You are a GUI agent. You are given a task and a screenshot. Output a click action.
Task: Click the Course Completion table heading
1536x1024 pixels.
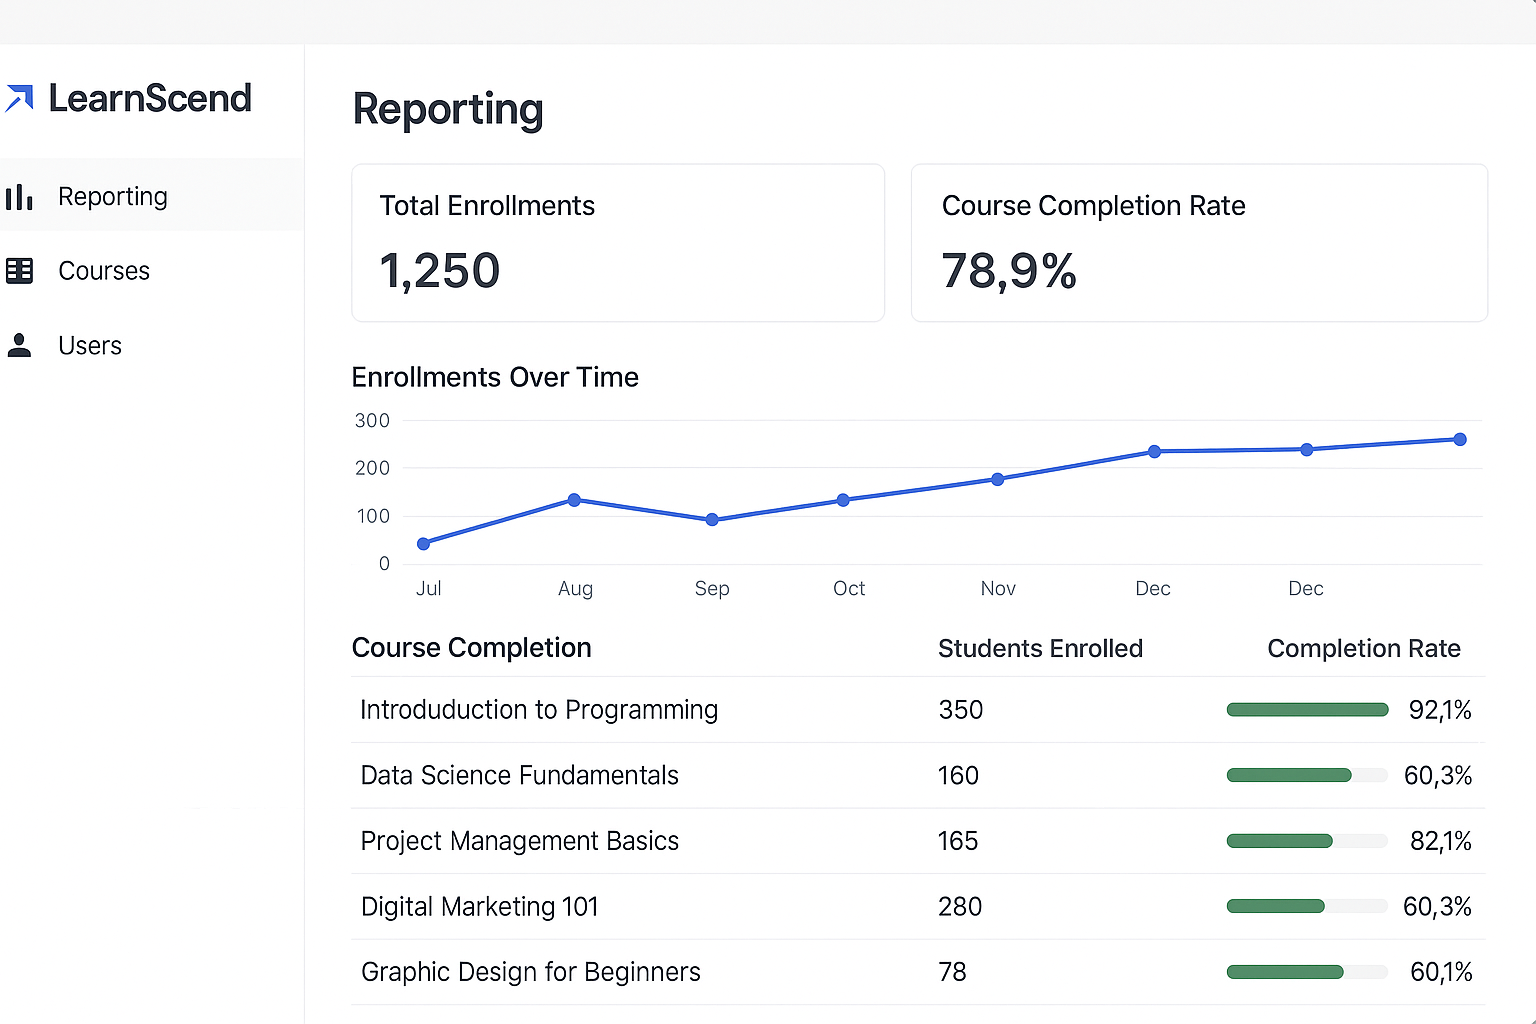pos(471,648)
